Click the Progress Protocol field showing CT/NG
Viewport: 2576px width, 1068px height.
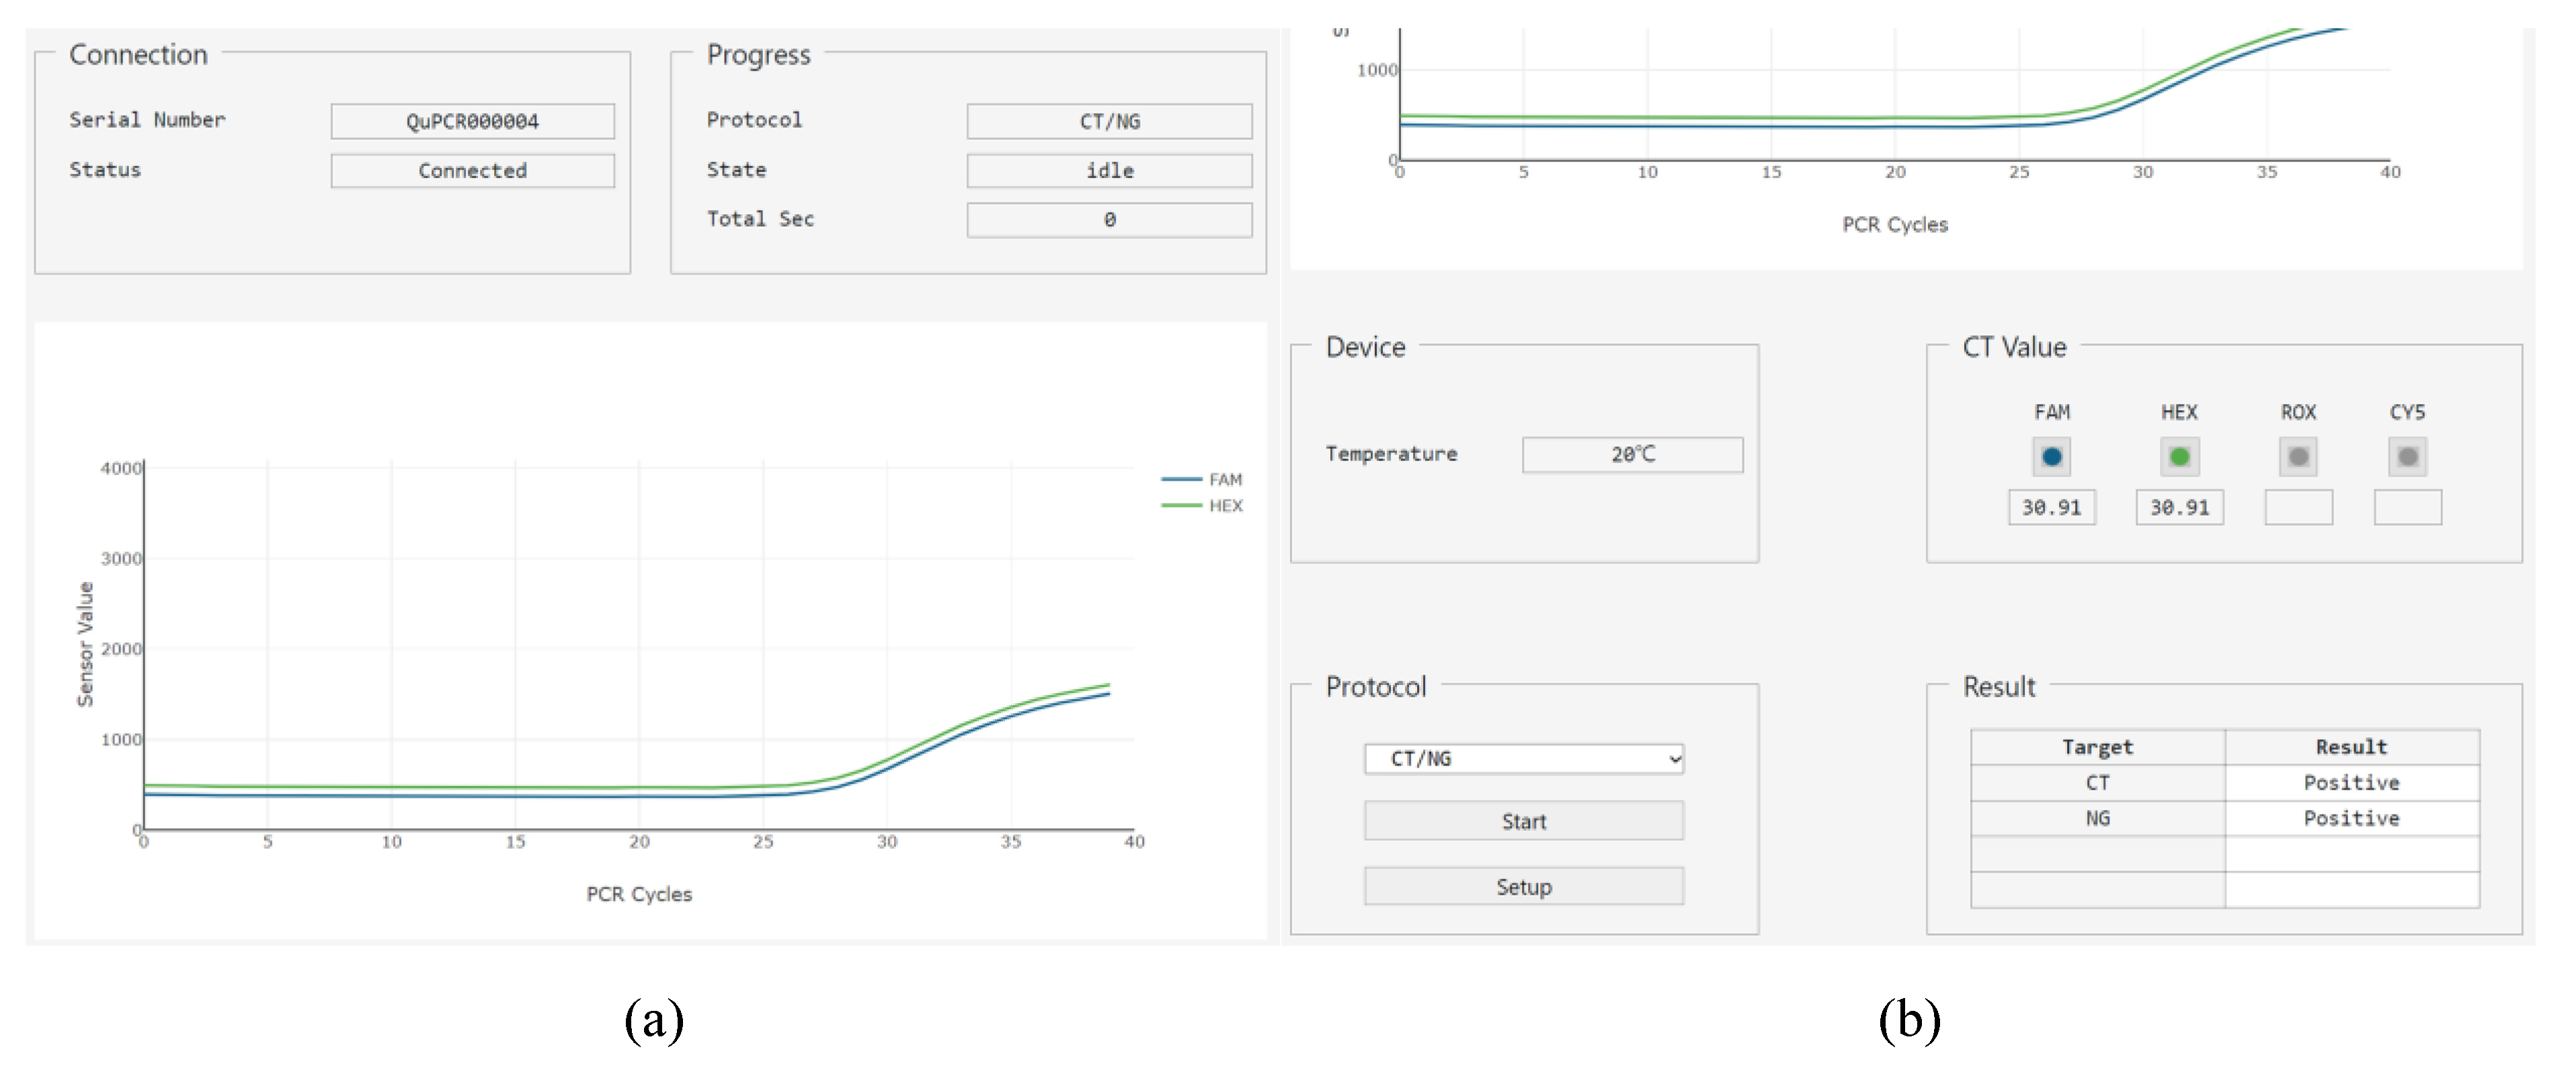(1109, 122)
